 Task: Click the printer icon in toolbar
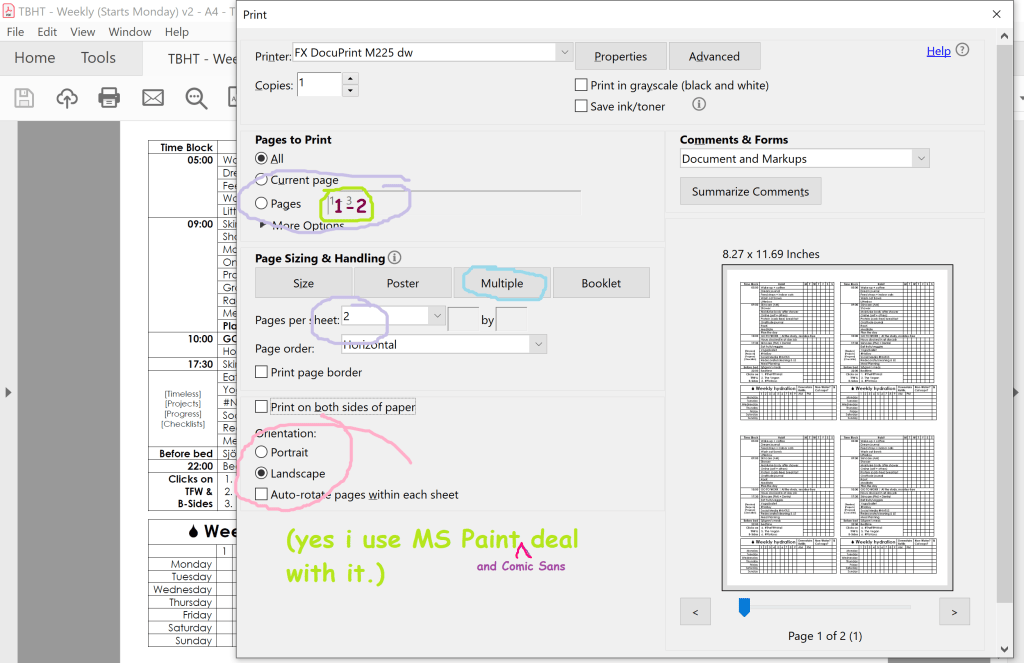coord(109,98)
